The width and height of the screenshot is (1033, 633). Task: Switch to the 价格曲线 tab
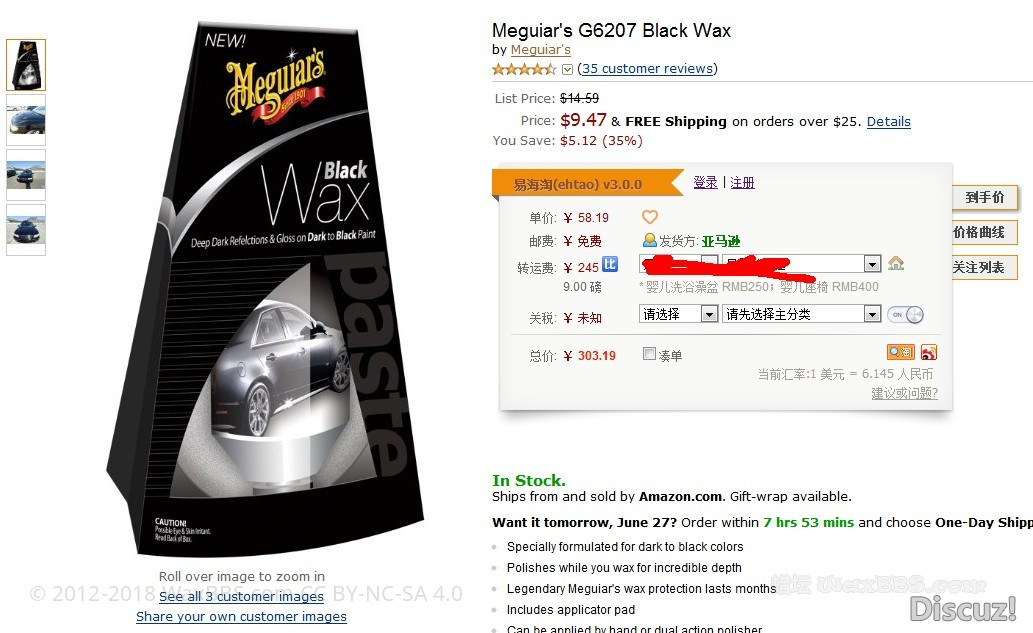coord(984,233)
